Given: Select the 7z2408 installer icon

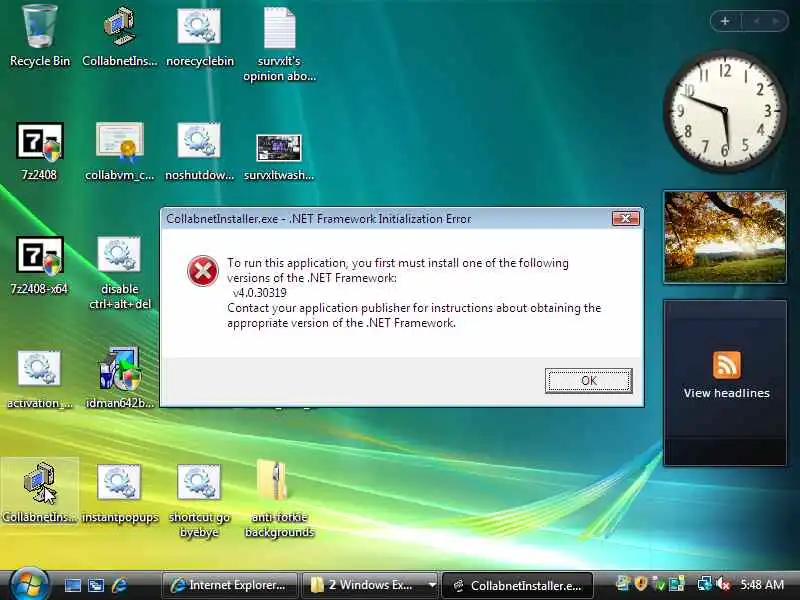Looking at the screenshot, I should point(40,152).
